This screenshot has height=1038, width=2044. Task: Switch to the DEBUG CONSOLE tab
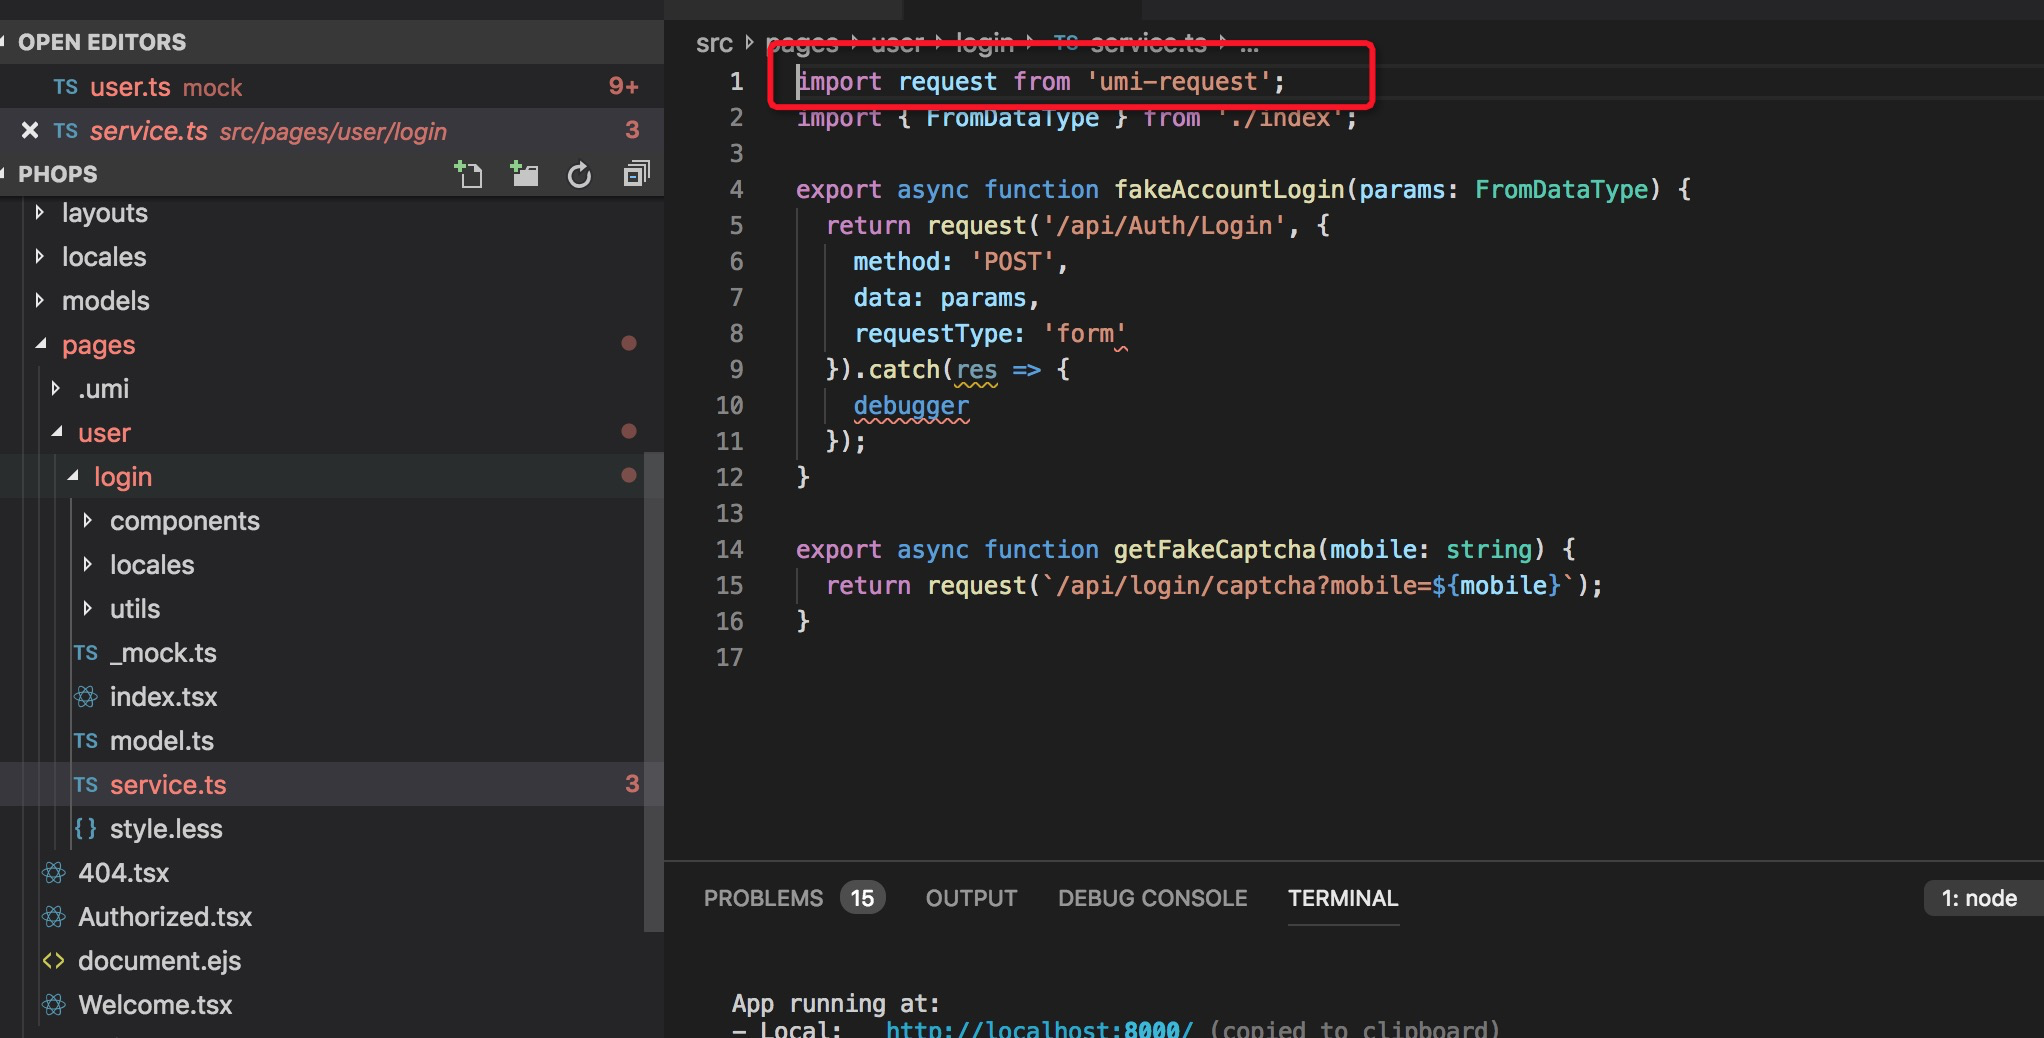1152,898
